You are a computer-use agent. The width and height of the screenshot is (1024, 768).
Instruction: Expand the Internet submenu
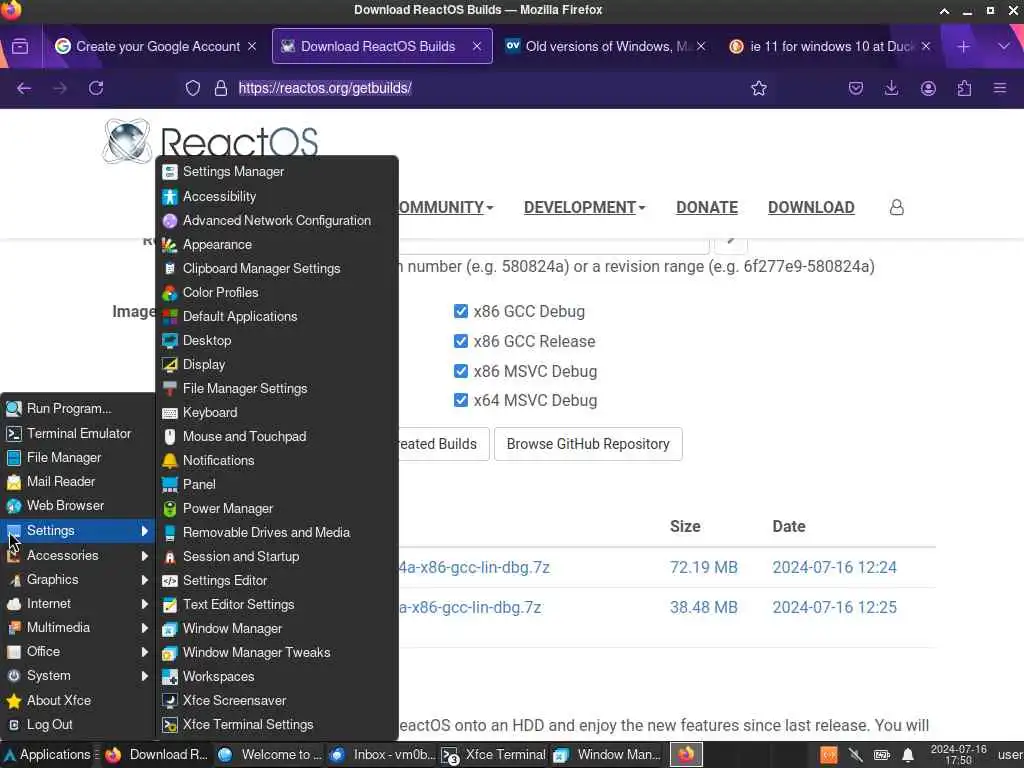tap(78, 604)
